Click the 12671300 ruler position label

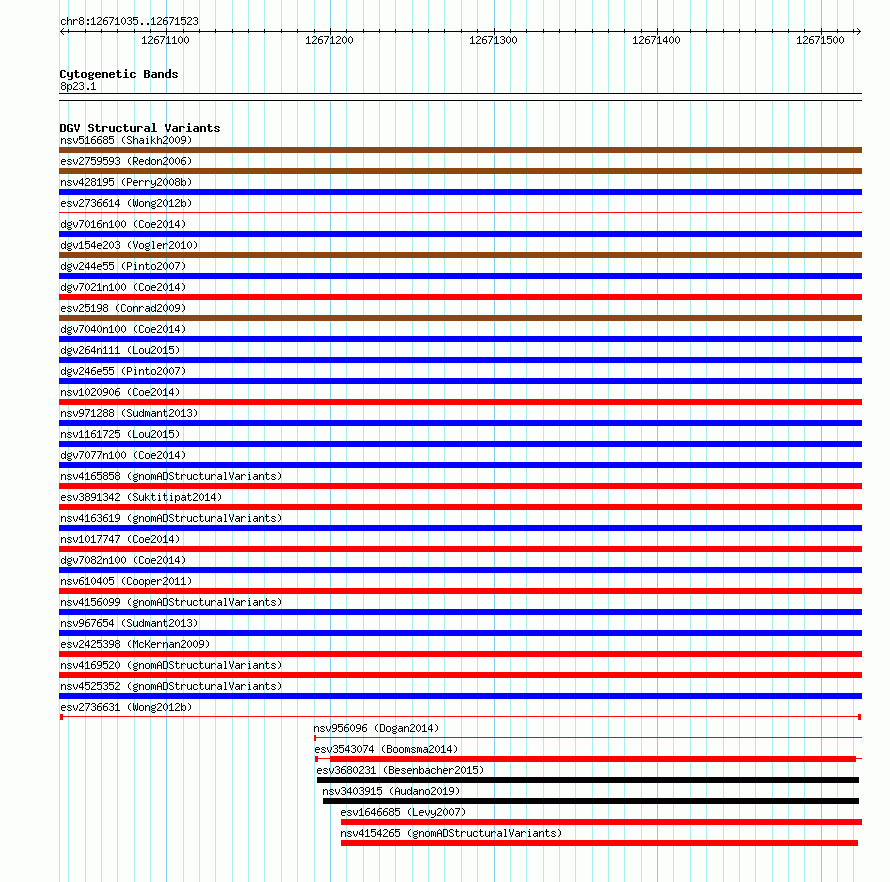[493, 40]
